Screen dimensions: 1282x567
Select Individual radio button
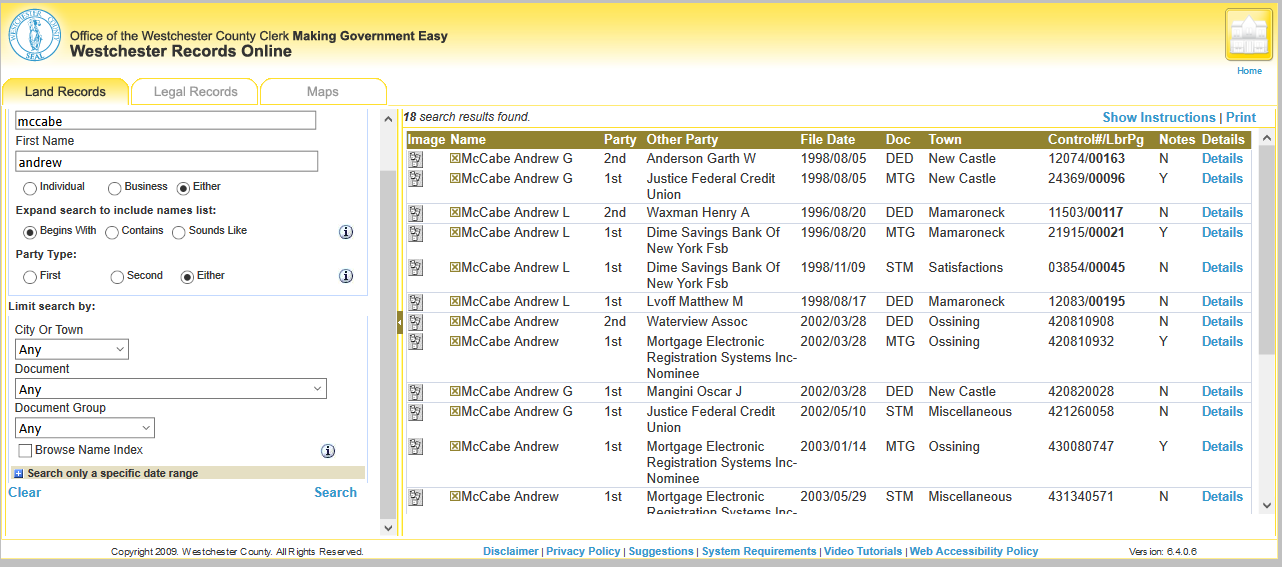point(30,188)
